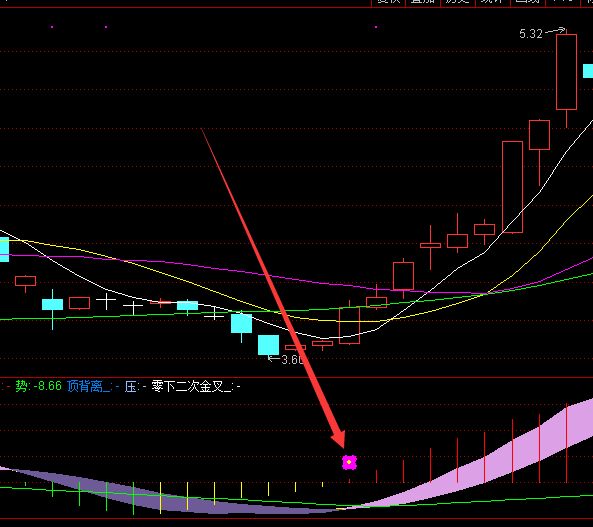Image resolution: width=593 pixels, height=527 pixels.
Task: Open the 统计 tab in the top bar
Action: [492, 2]
